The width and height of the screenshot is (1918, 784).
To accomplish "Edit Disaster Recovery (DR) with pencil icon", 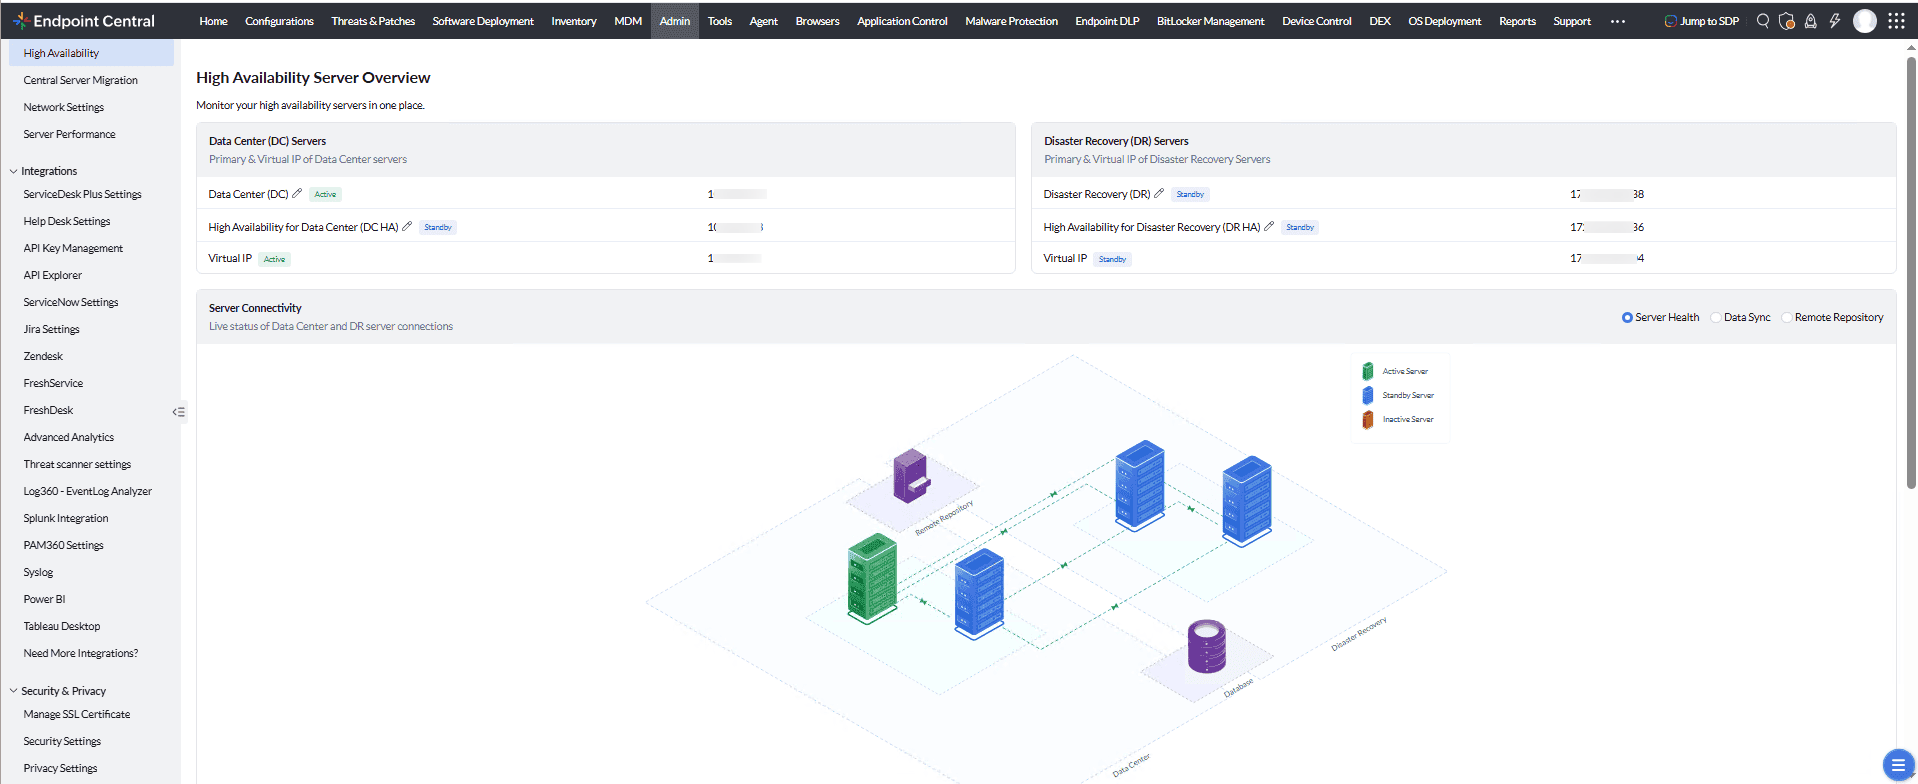I will point(1159,194).
